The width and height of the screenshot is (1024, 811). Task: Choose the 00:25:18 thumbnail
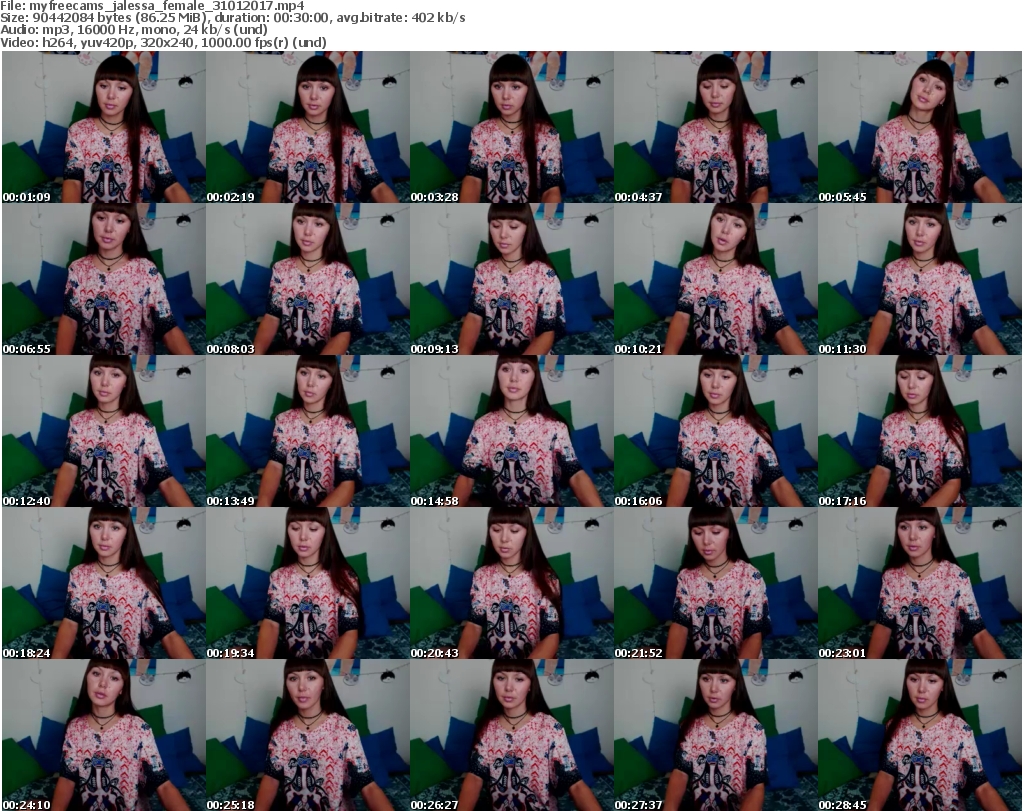[x=308, y=735]
